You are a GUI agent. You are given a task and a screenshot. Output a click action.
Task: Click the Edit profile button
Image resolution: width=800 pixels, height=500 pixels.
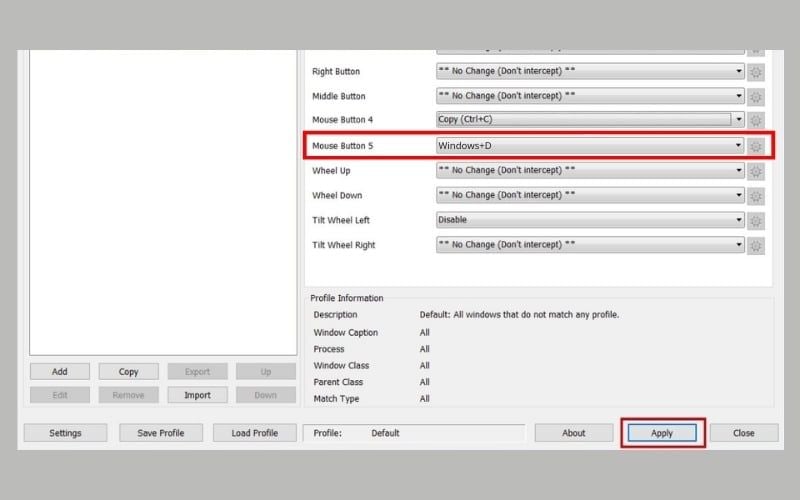60,395
